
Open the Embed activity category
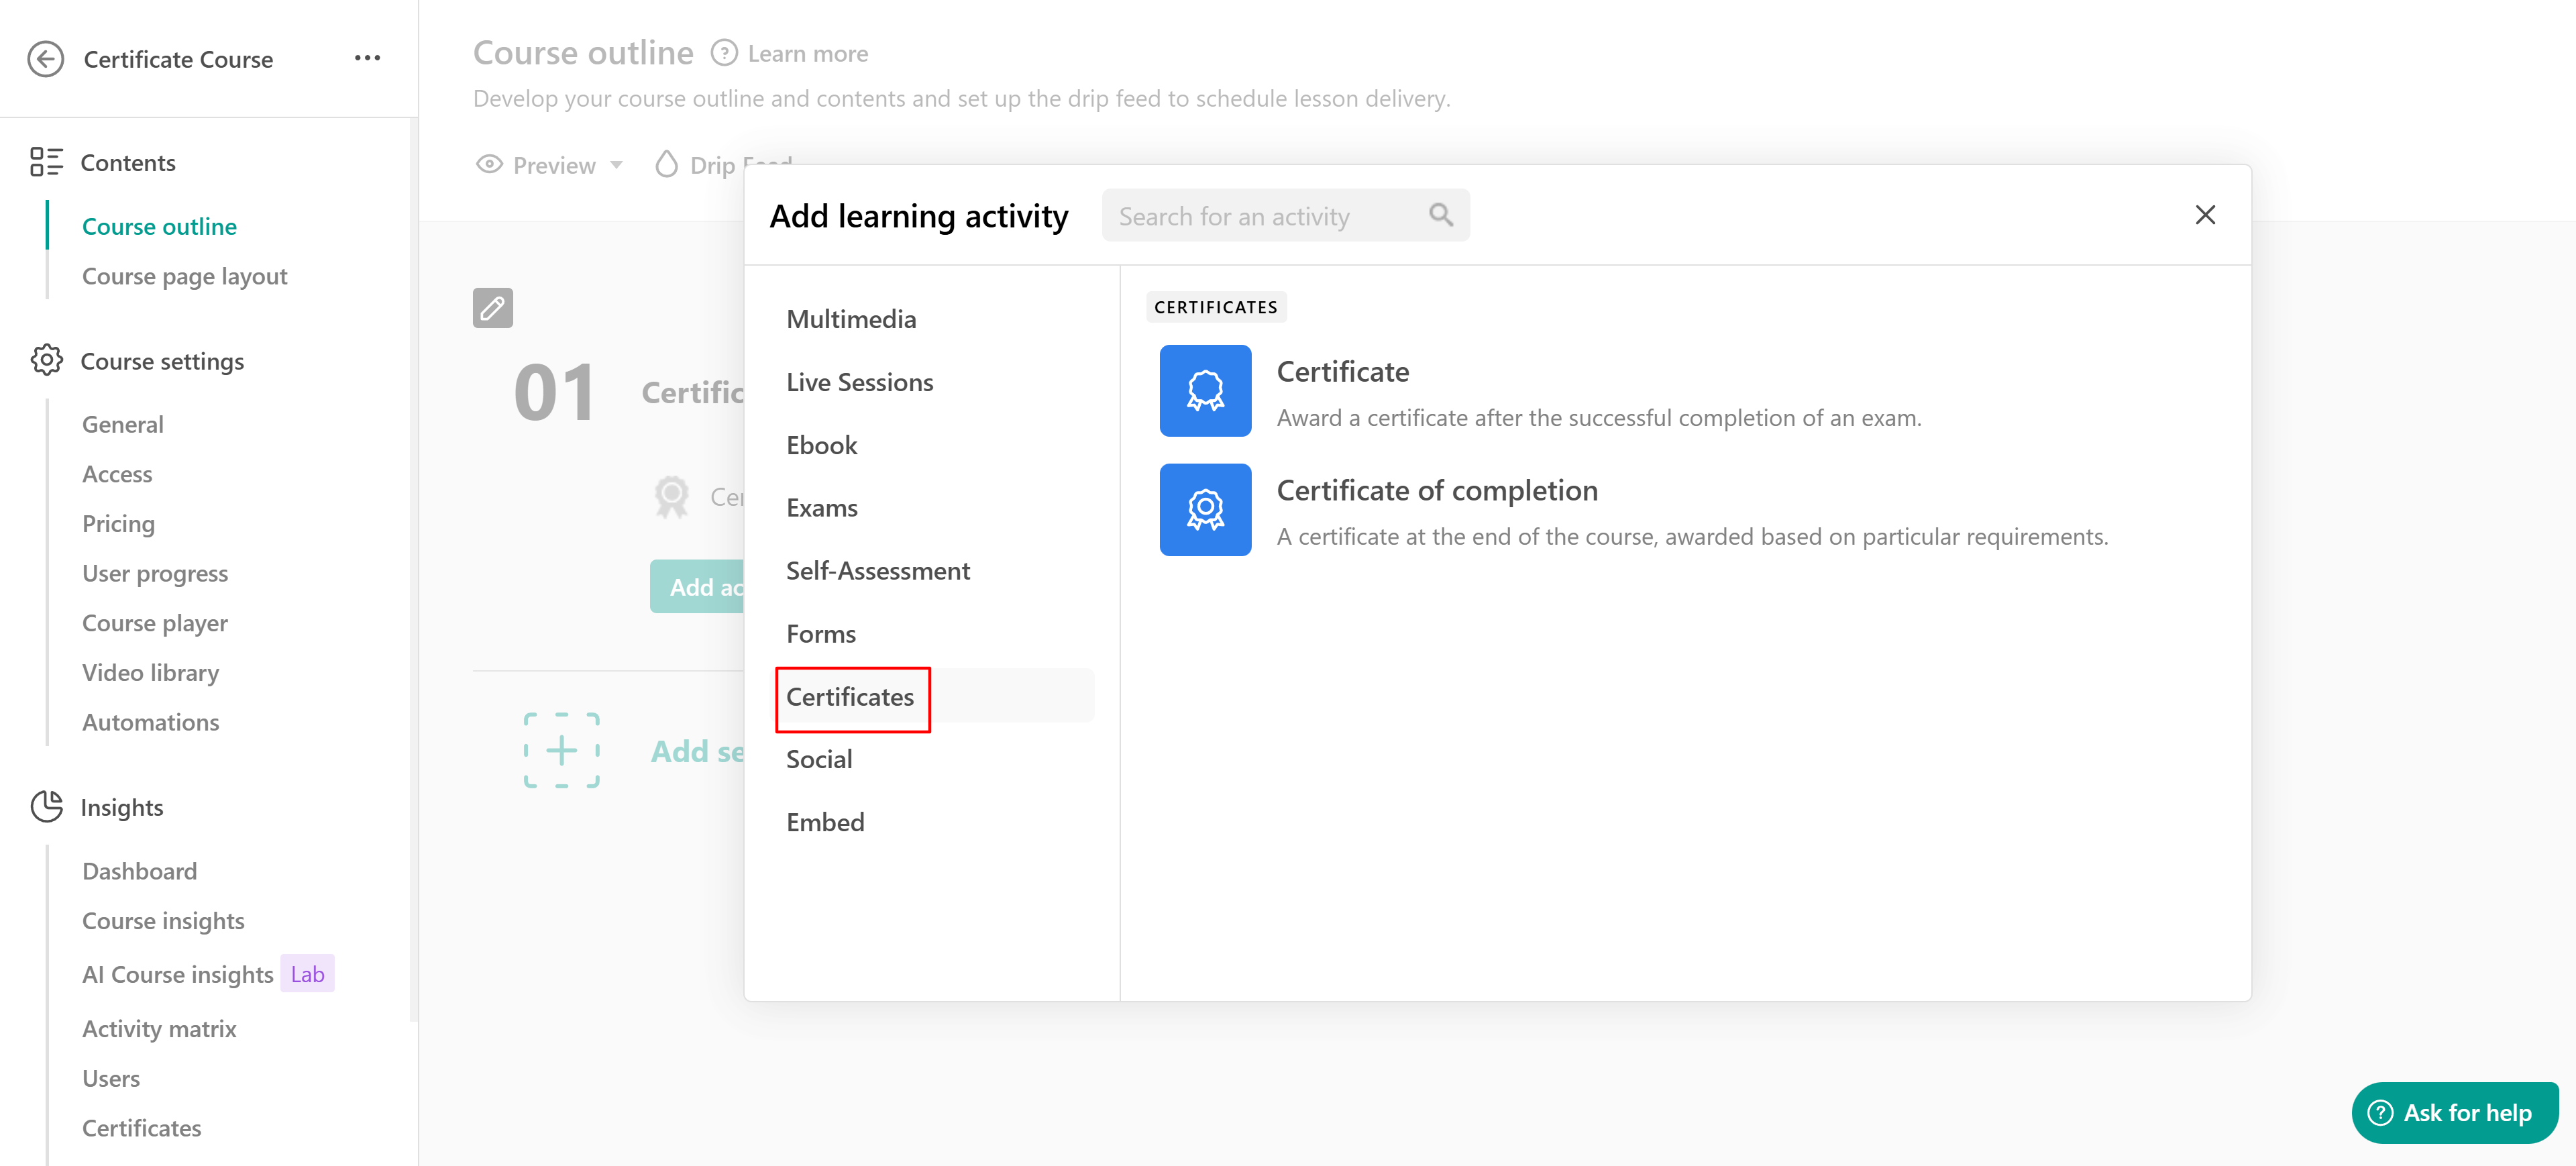tap(824, 822)
